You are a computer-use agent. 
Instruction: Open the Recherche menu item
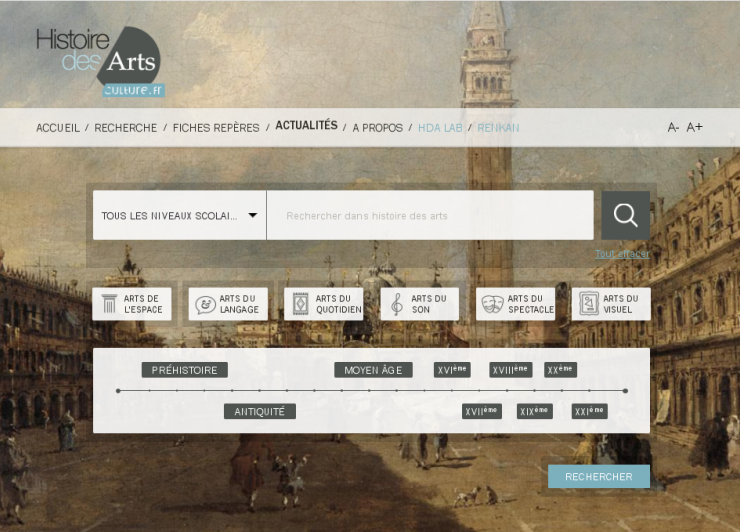[126, 128]
